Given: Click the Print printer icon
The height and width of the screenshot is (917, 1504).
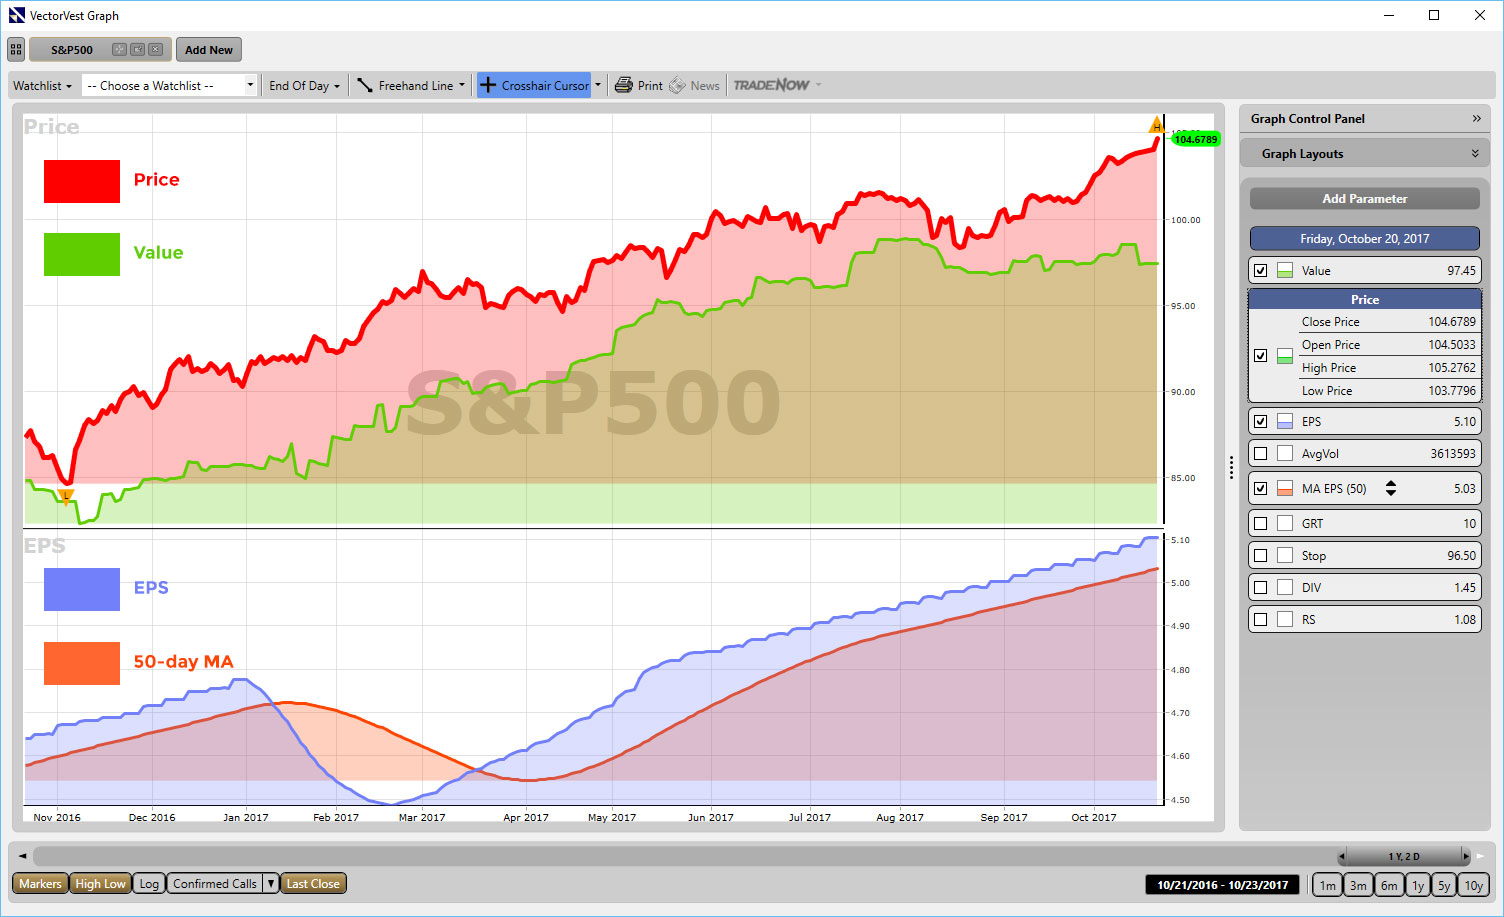Looking at the screenshot, I should [x=624, y=86].
